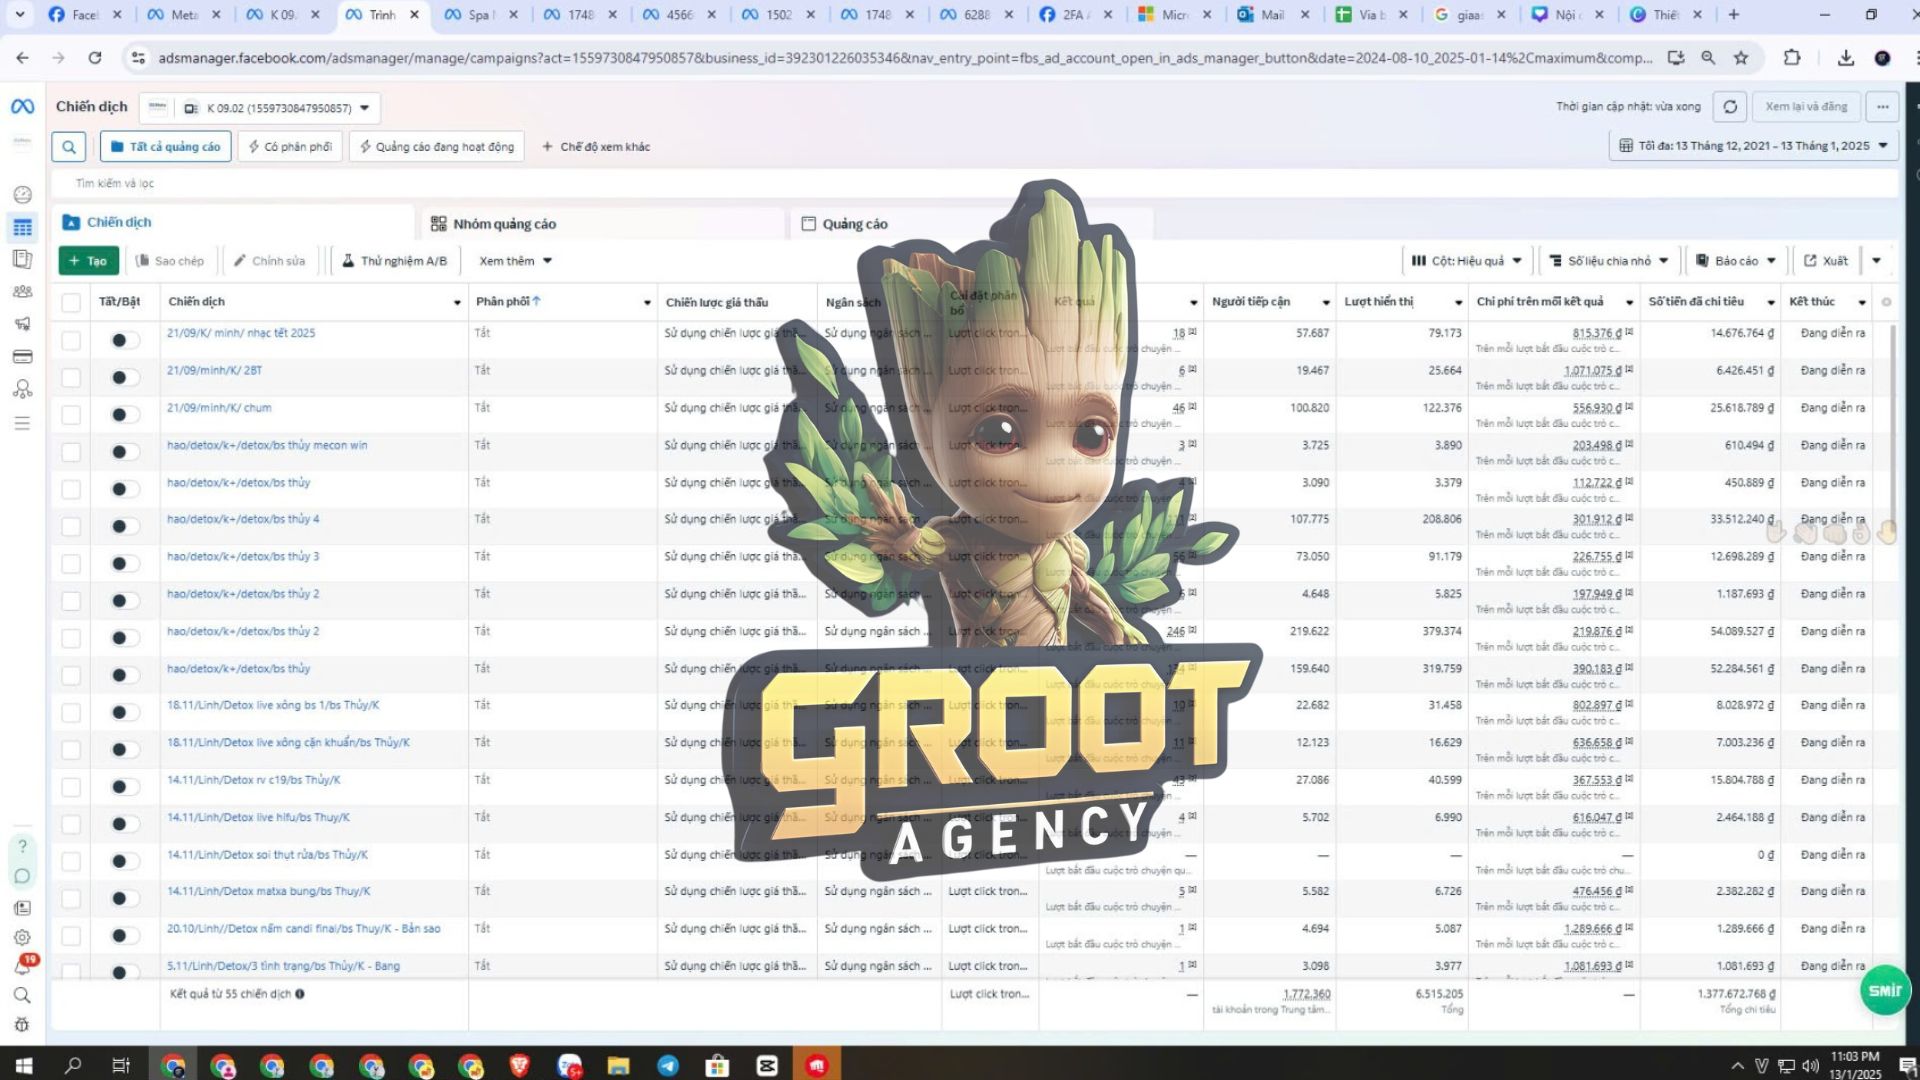The image size is (1920, 1080).
Task: Open File Explorer from the taskbar
Action: click(618, 1066)
